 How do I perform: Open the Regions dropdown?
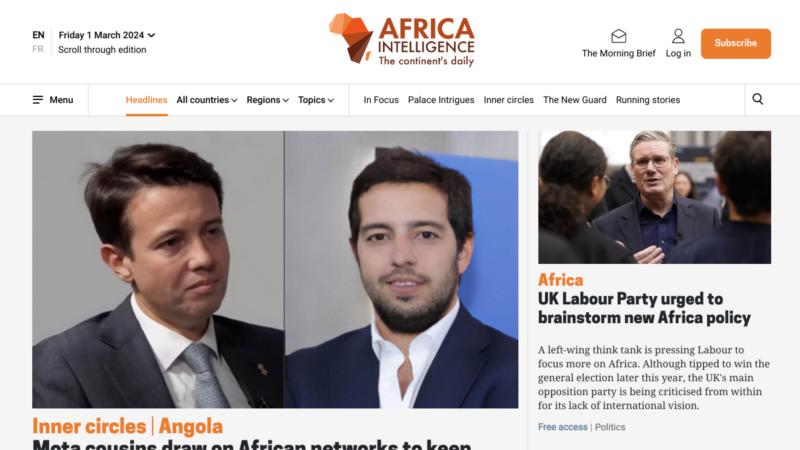(267, 100)
